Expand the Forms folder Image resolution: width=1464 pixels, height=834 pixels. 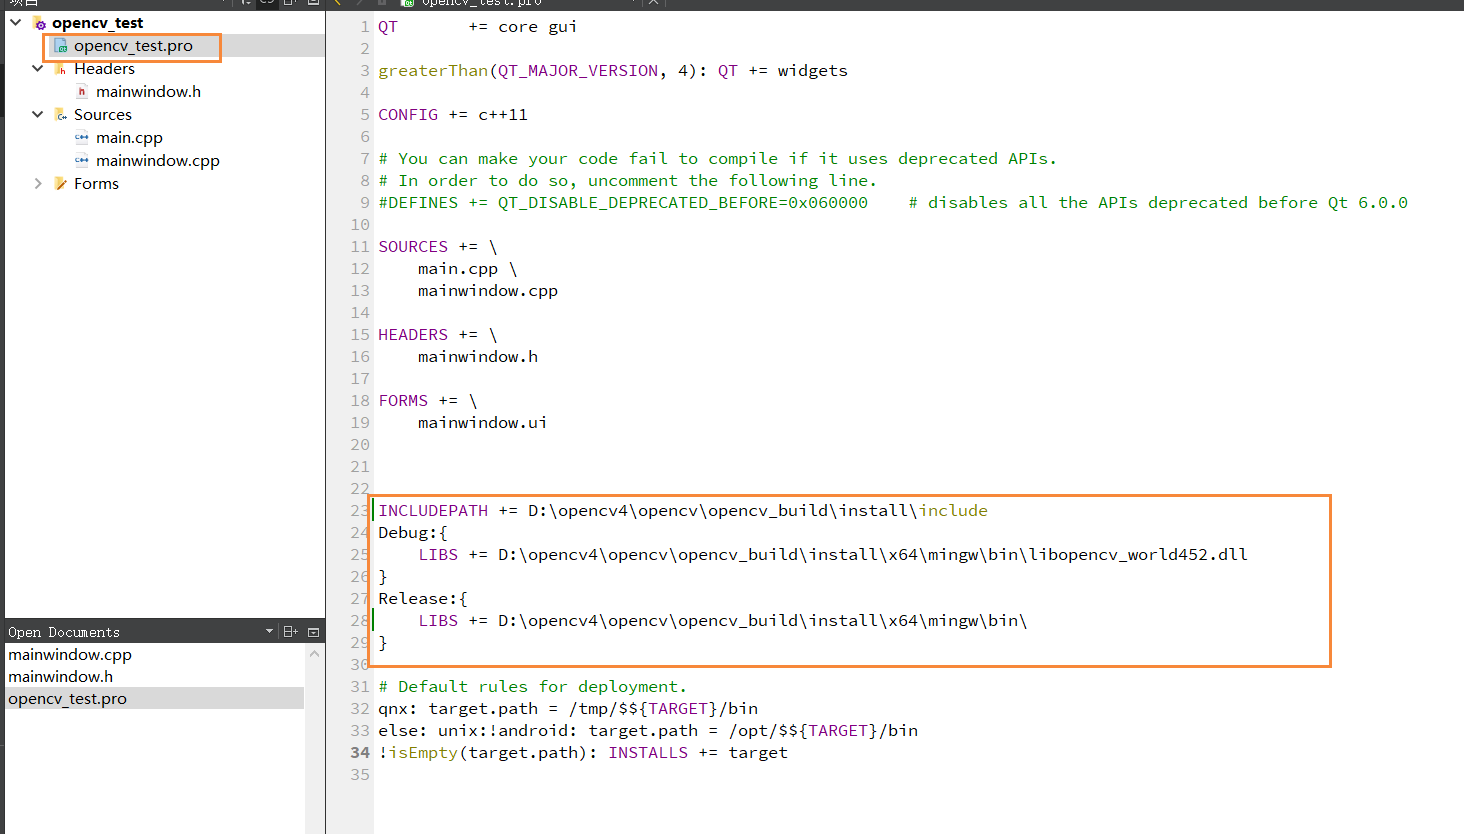pyautogui.click(x=38, y=183)
